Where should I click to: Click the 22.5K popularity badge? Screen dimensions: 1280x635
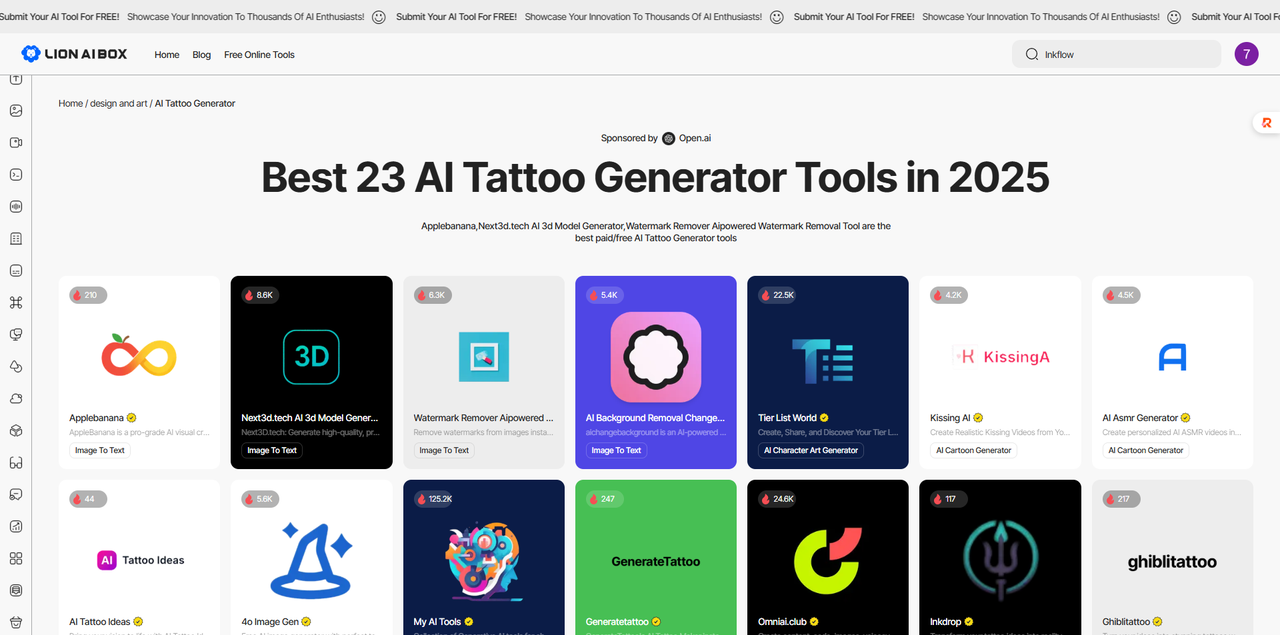(x=778, y=295)
